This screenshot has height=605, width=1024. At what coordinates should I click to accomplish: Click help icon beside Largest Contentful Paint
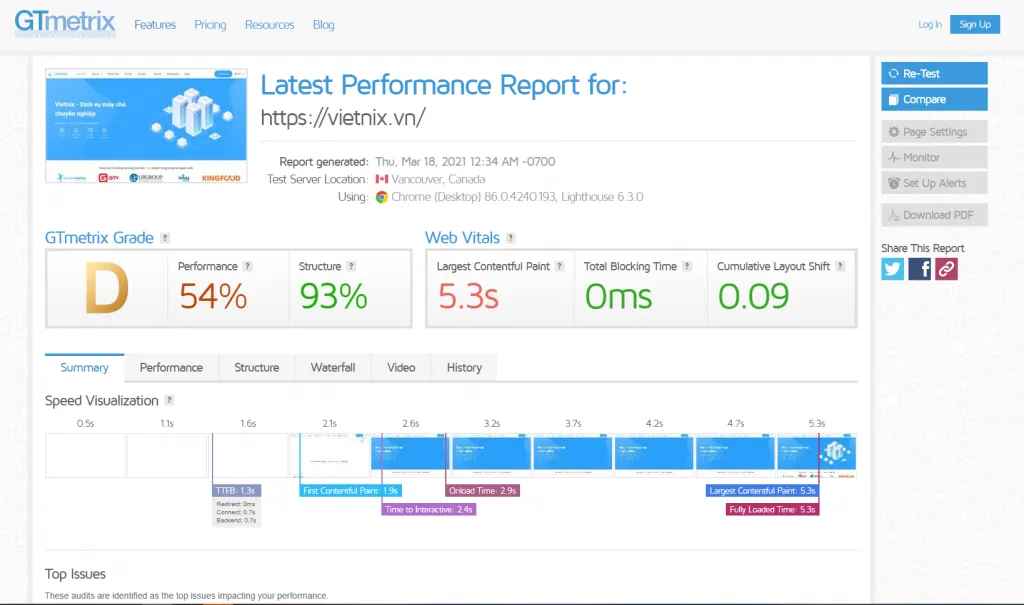click(560, 267)
